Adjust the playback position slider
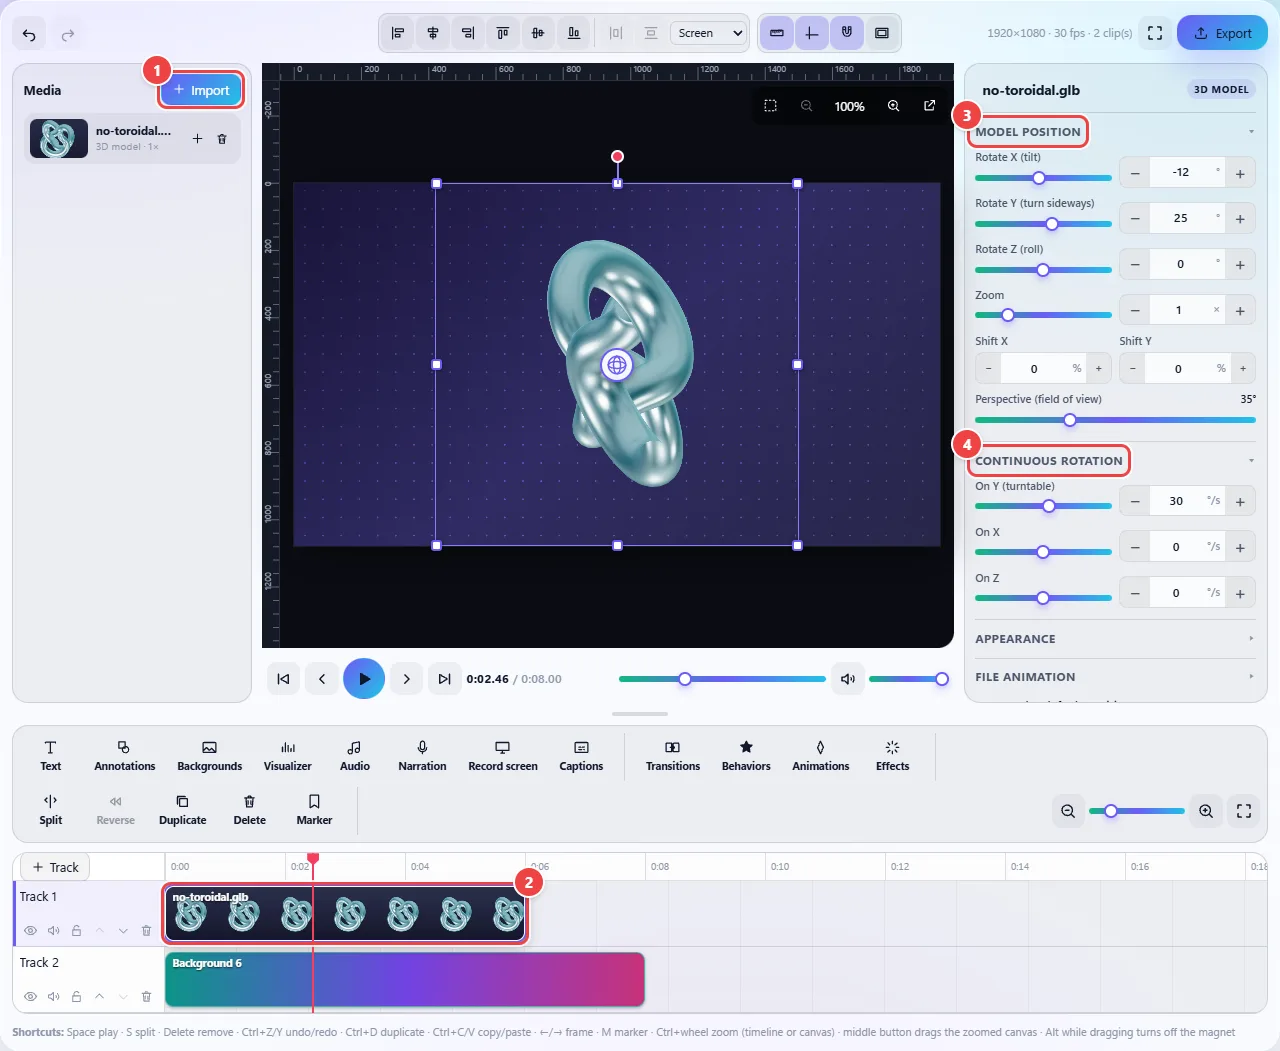This screenshot has height=1051, width=1280. click(722, 679)
